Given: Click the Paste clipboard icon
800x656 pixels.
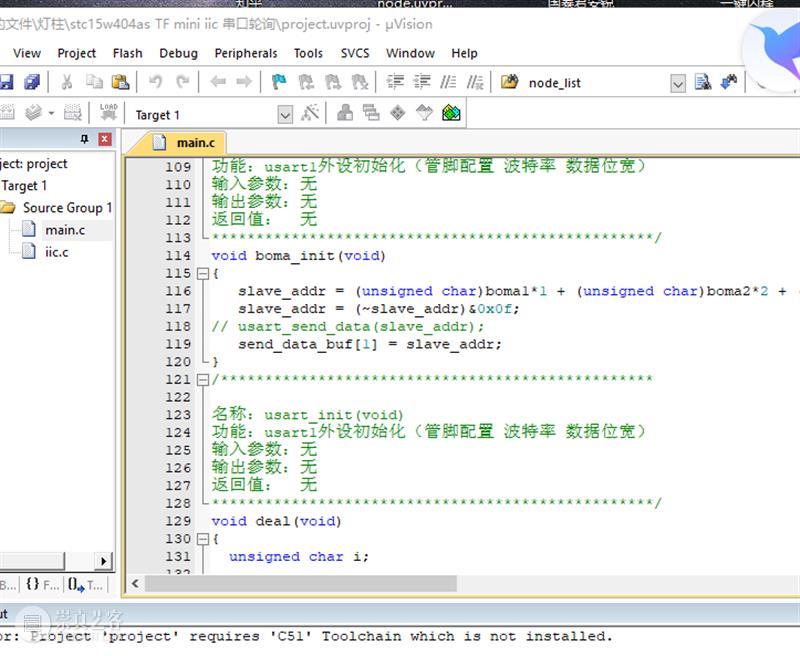Looking at the screenshot, I should tap(120, 82).
